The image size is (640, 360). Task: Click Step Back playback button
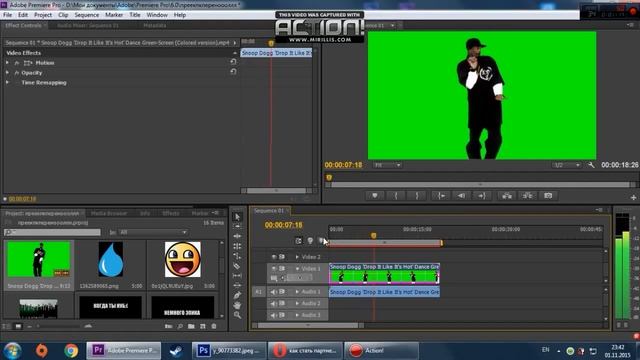point(461,196)
